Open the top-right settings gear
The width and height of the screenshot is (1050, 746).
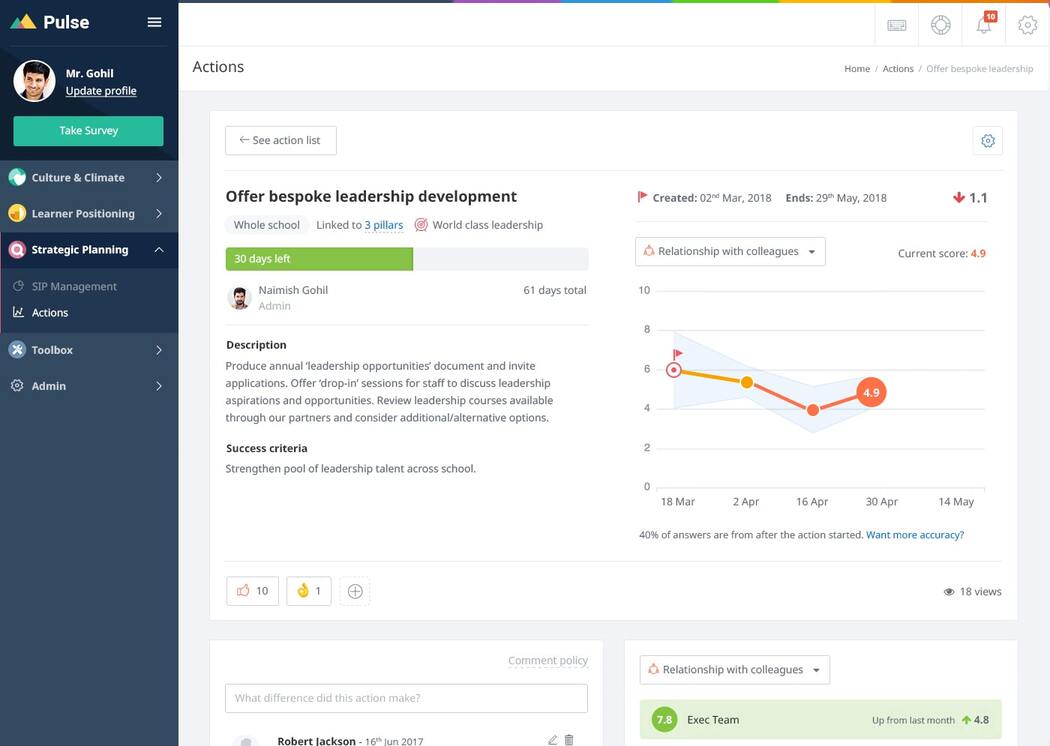1027,25
